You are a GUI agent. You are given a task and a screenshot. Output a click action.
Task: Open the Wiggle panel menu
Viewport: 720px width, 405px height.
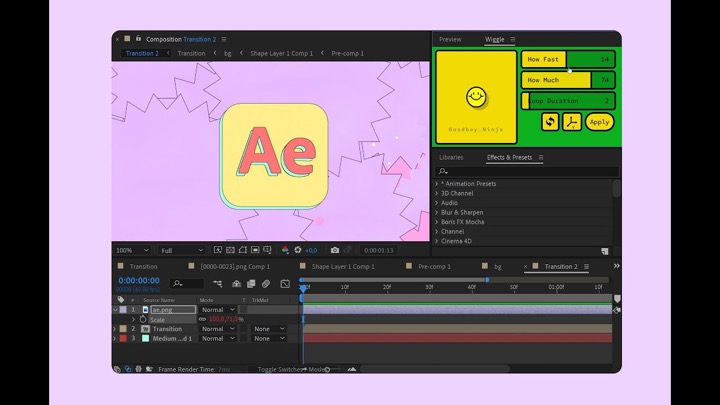[x=513, y=39]
